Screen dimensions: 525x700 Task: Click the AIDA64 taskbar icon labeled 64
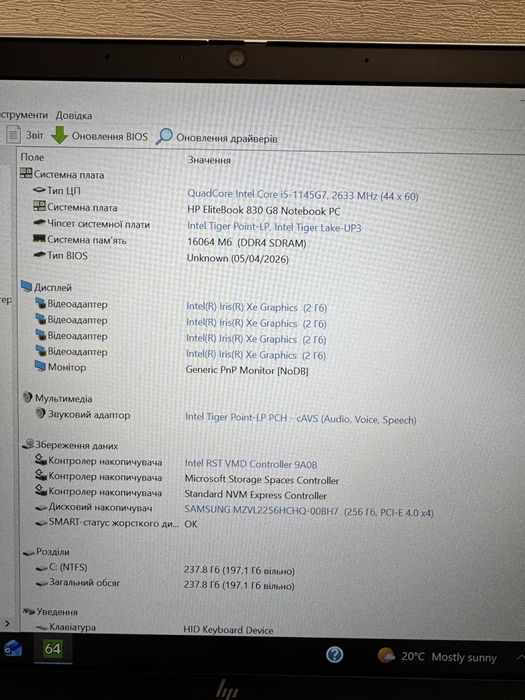coord(52,648)
